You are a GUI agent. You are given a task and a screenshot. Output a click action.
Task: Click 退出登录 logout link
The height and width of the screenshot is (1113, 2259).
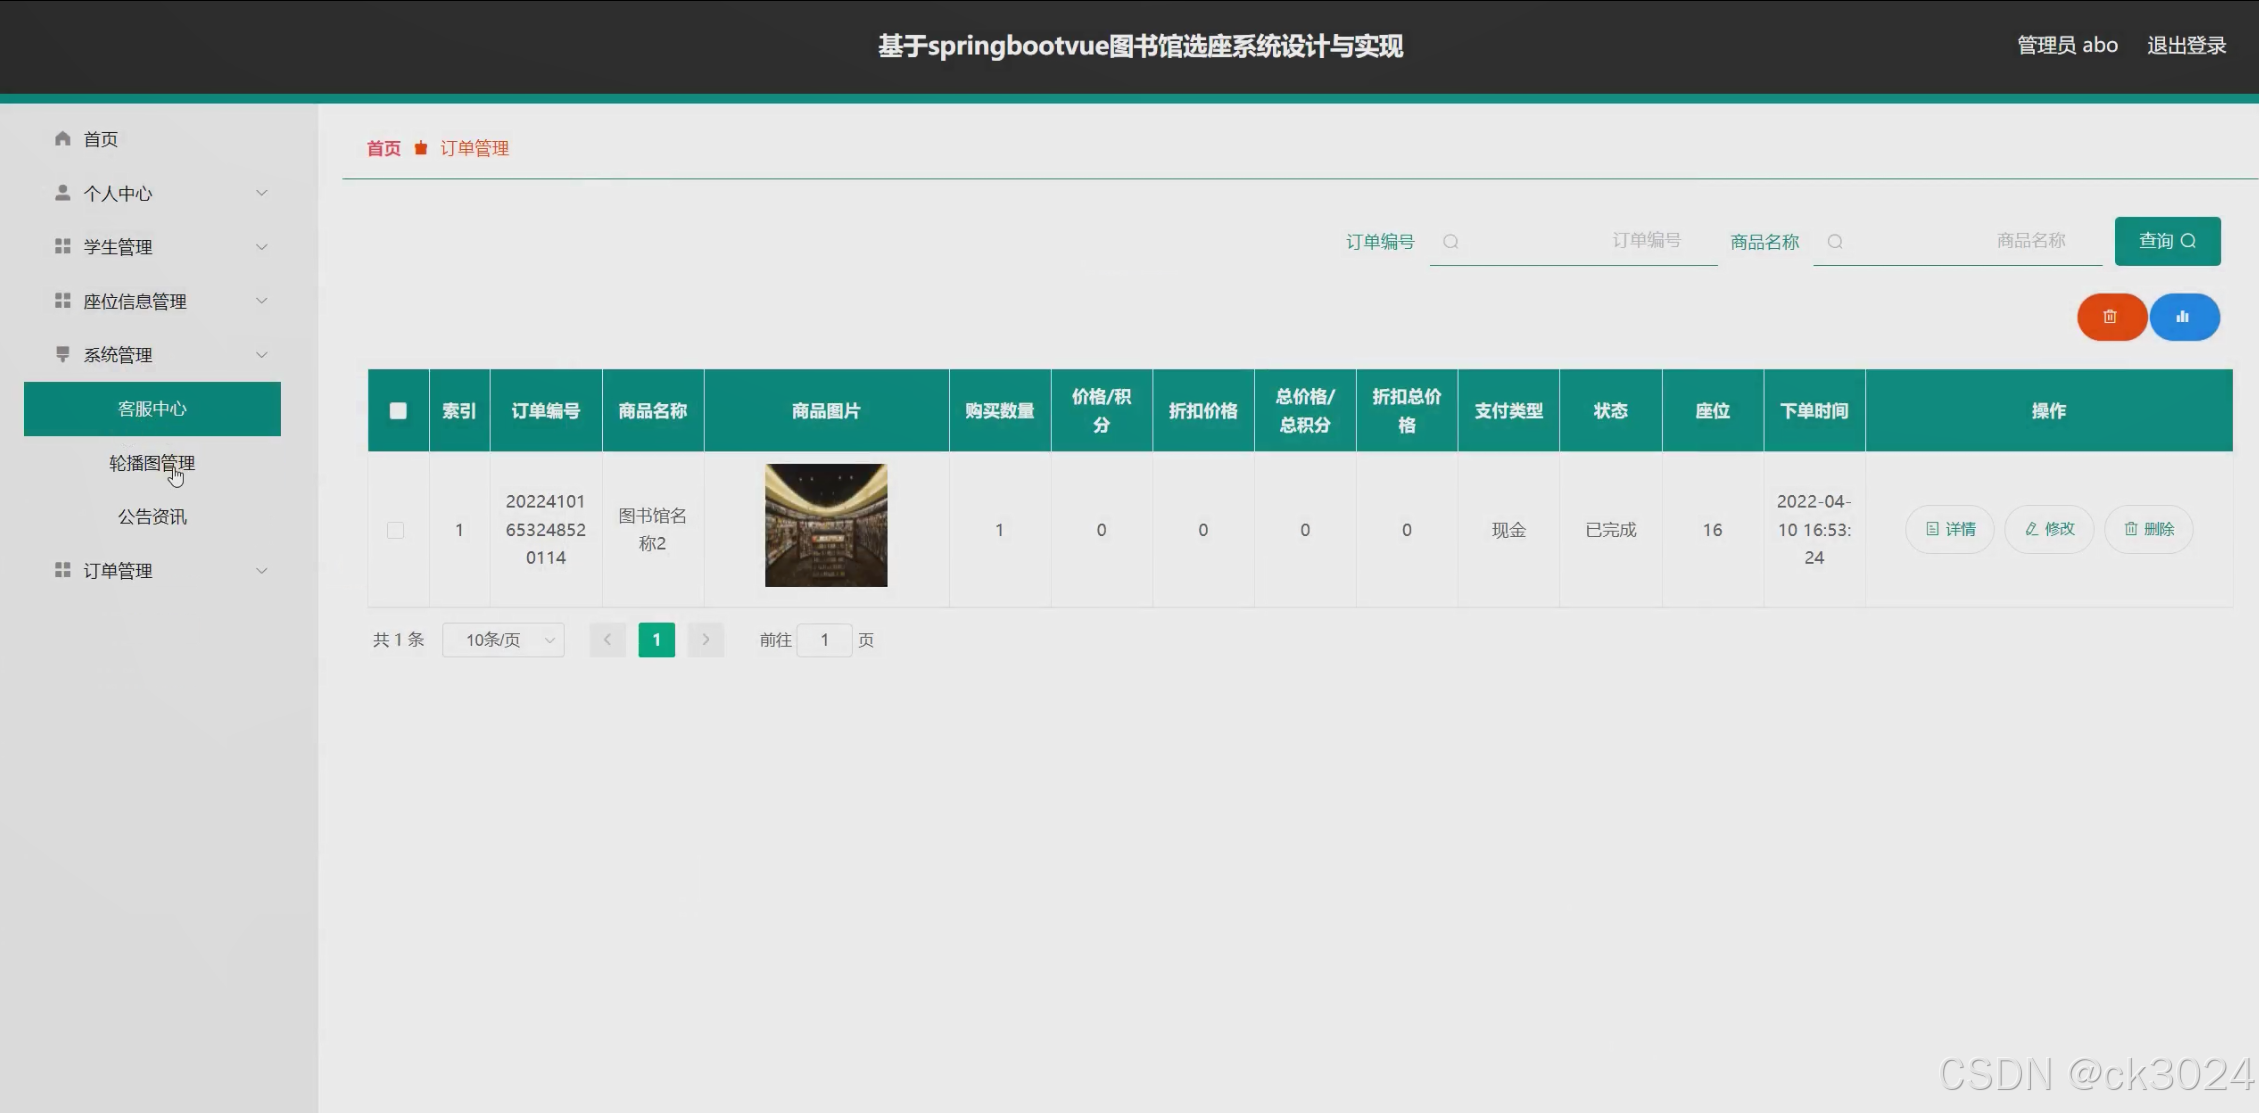coord(2186,46)
